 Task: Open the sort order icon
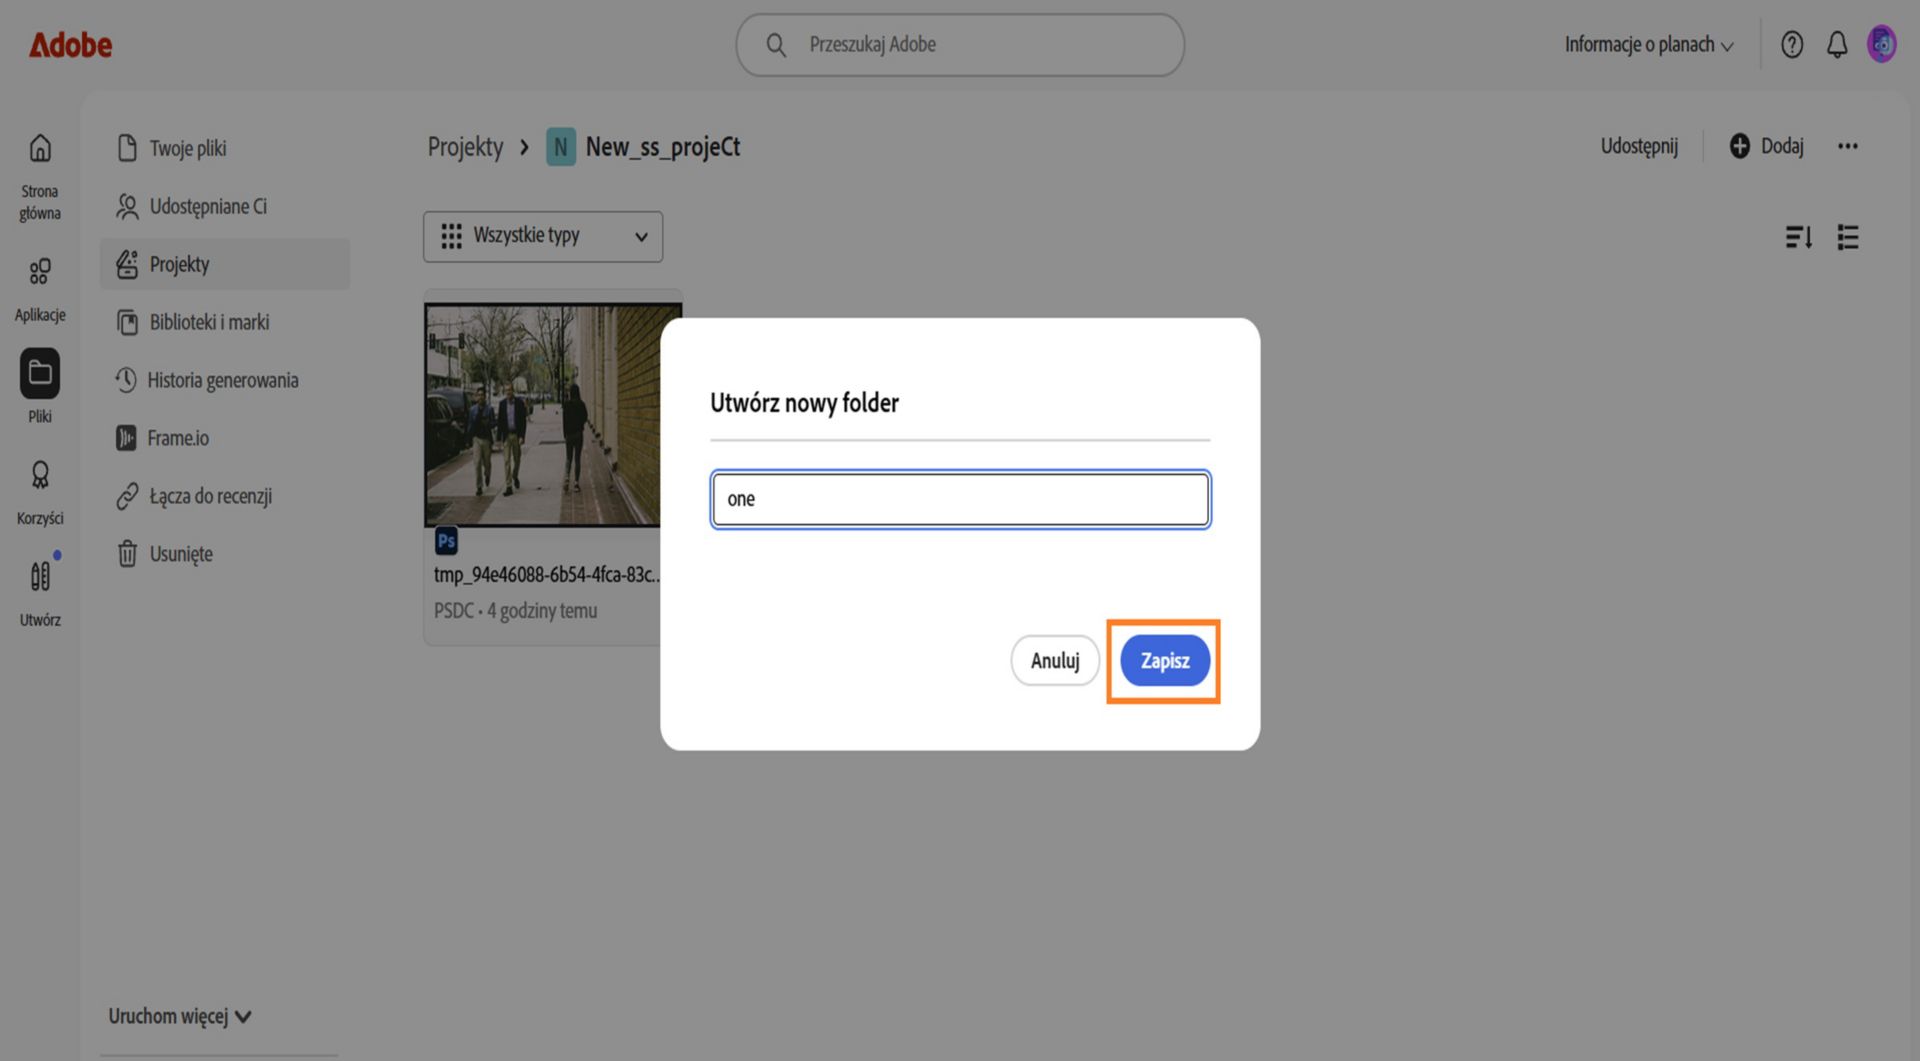pos(1799,237)
